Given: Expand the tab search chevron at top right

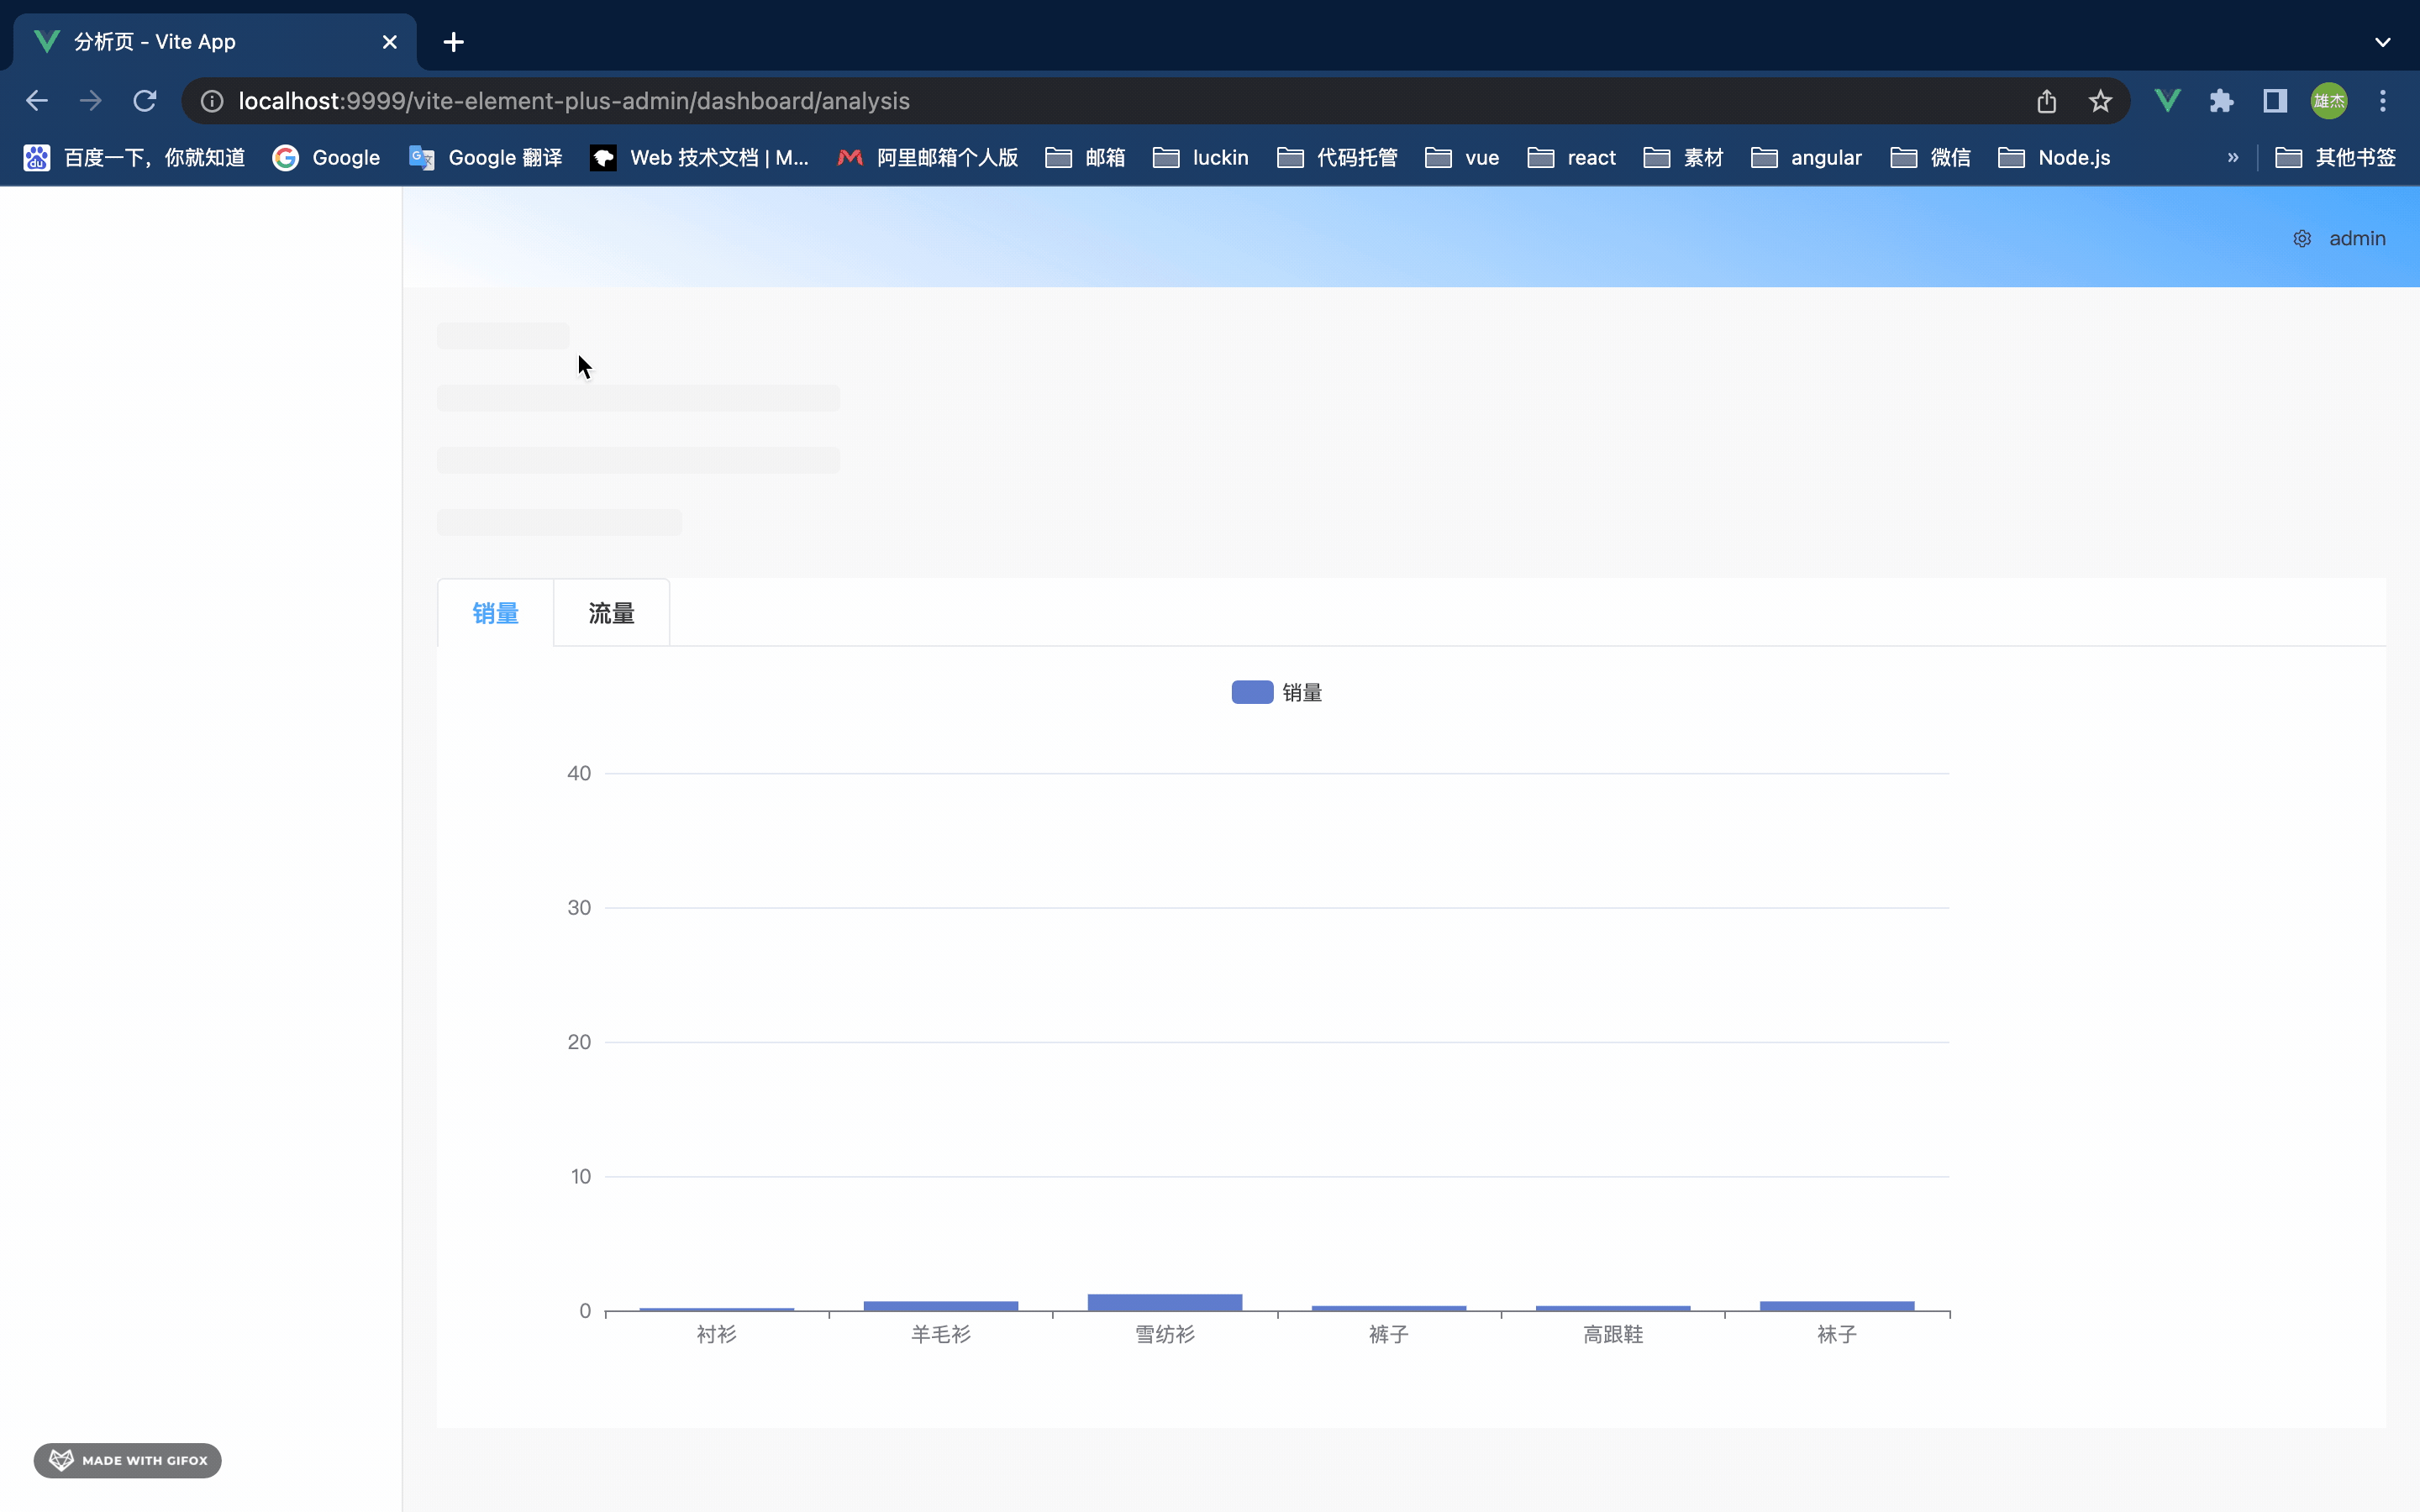Looking at the screenshot, I should [2382, 42].
